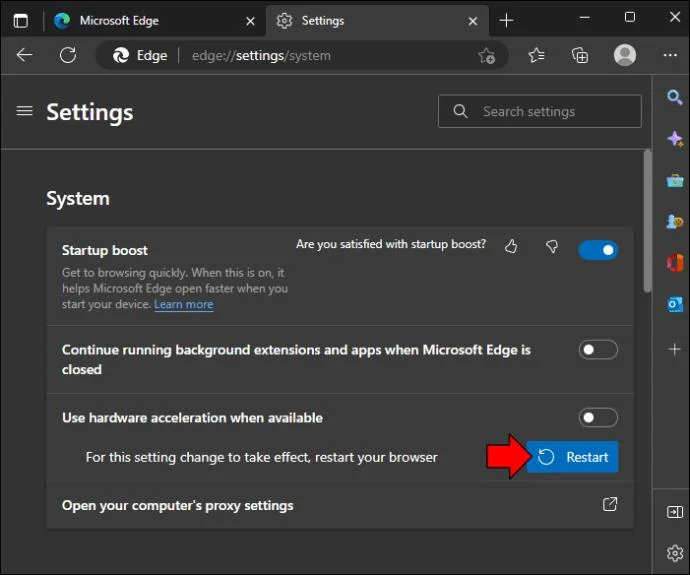
Task: Minimize the browser window
Action: [x=584, y=18]
